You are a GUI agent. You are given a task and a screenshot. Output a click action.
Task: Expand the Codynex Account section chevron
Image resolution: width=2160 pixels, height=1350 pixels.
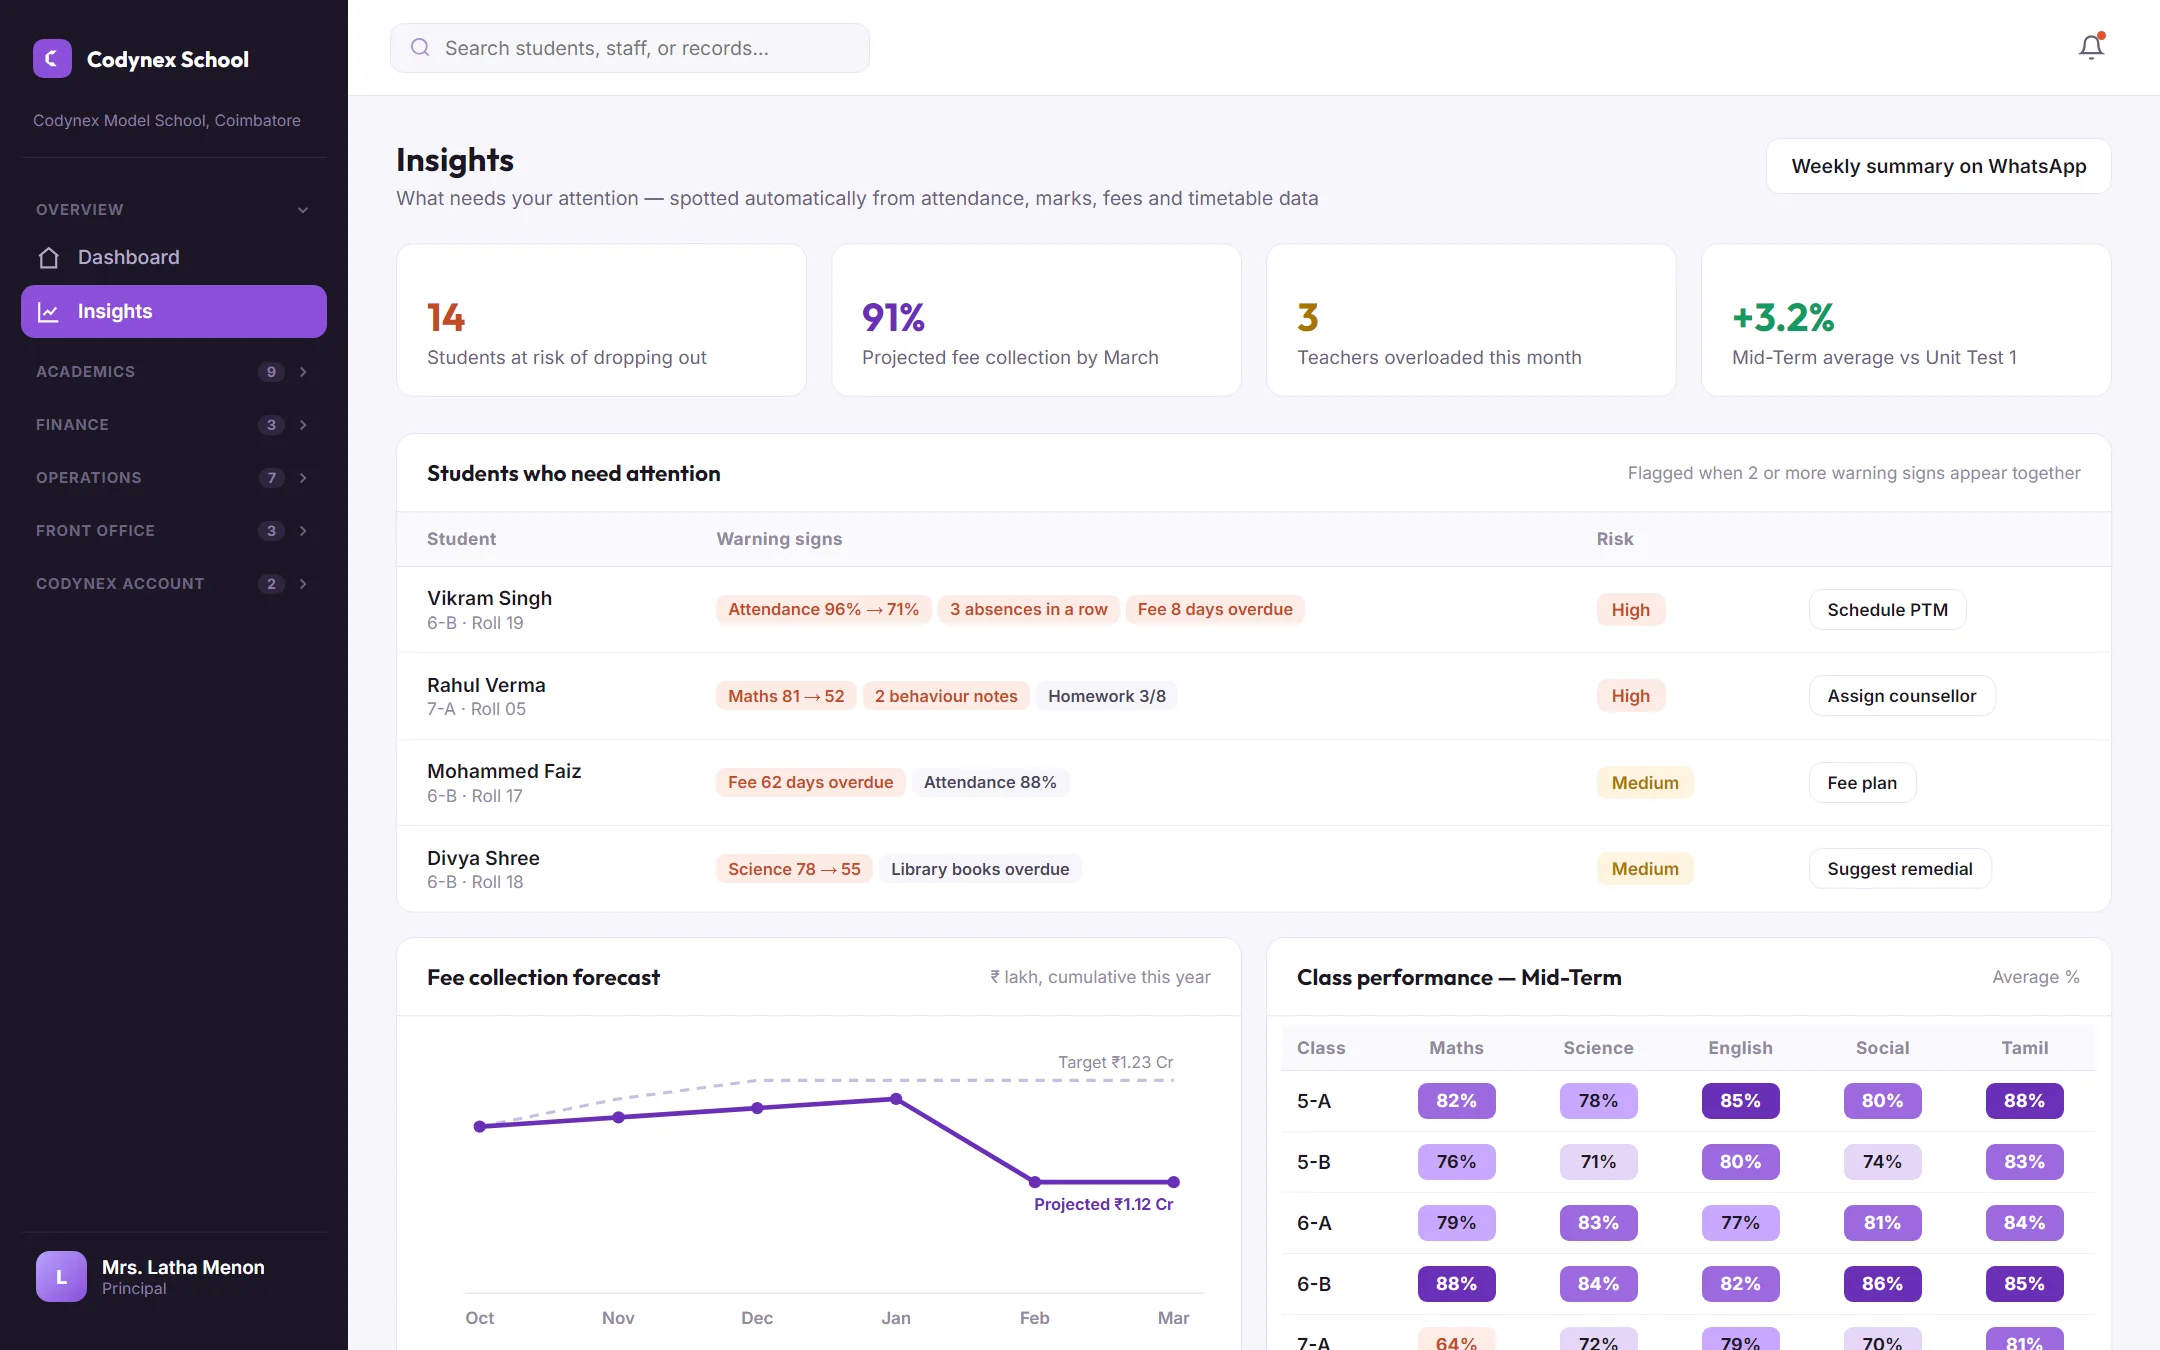[303, 584]
